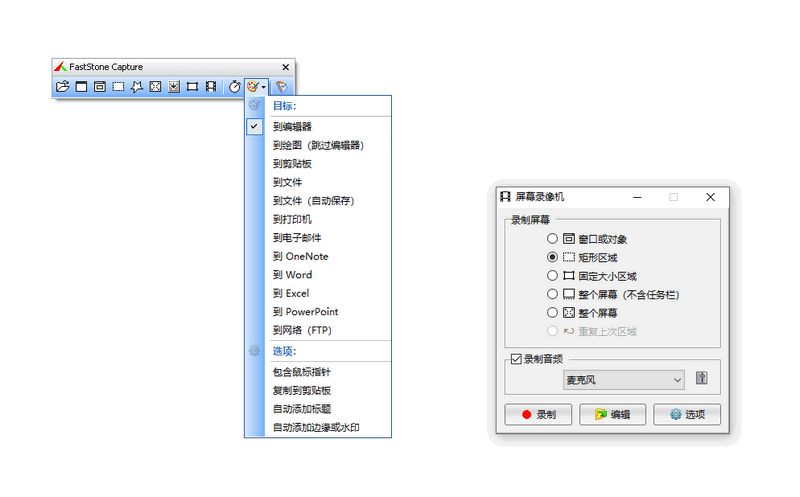The image size is (800, 497).
Task: Select the Capture Active Window icon
Action: [x=81, y=87]
